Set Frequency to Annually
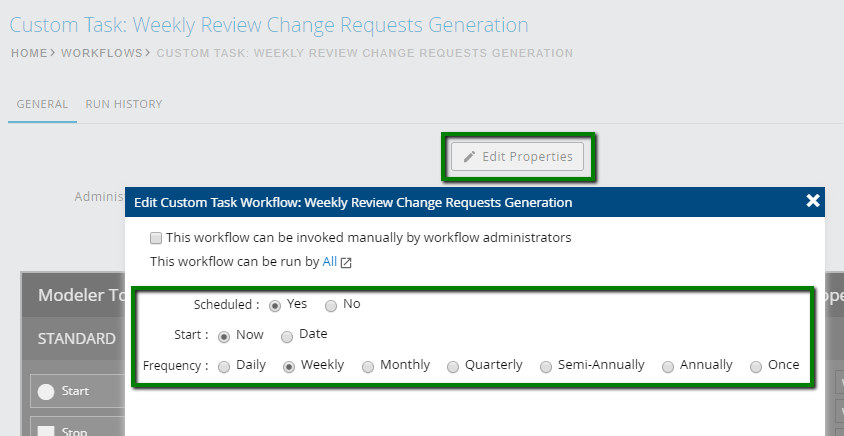This screenshot has height=436, width=844. (668, 367)
